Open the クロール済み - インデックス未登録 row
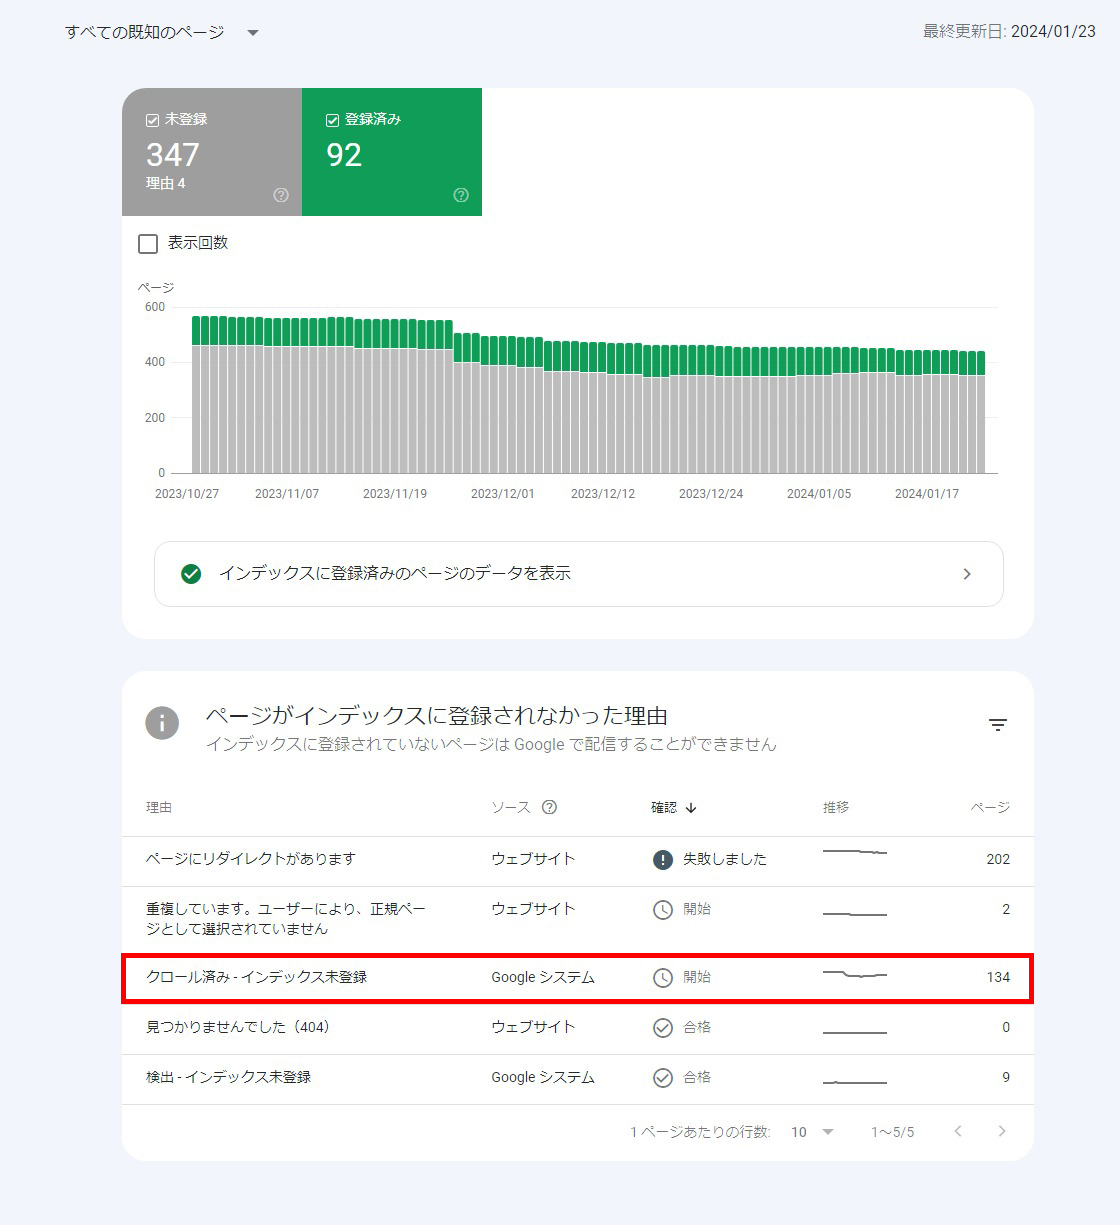This screenshot has height=1225, width=1120. (256, 977)
